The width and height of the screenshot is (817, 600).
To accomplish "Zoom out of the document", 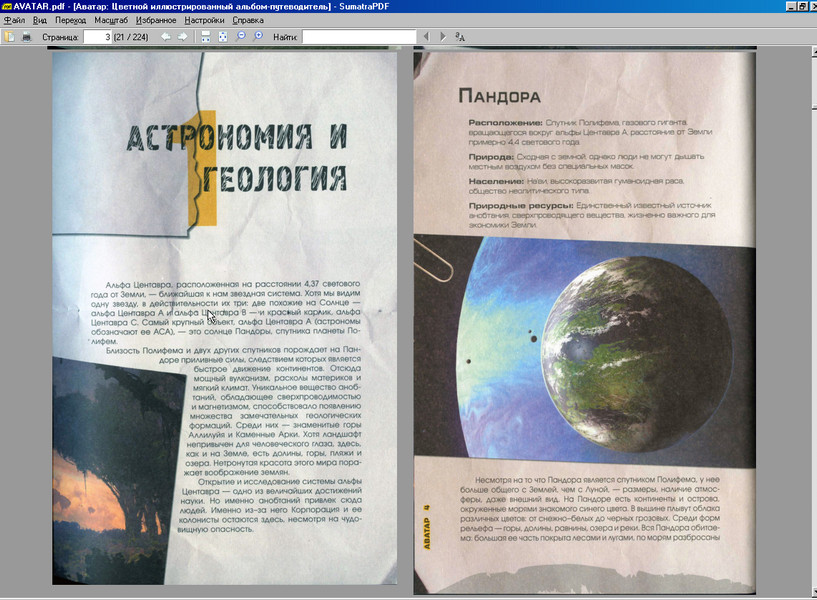I will [241, 36].
